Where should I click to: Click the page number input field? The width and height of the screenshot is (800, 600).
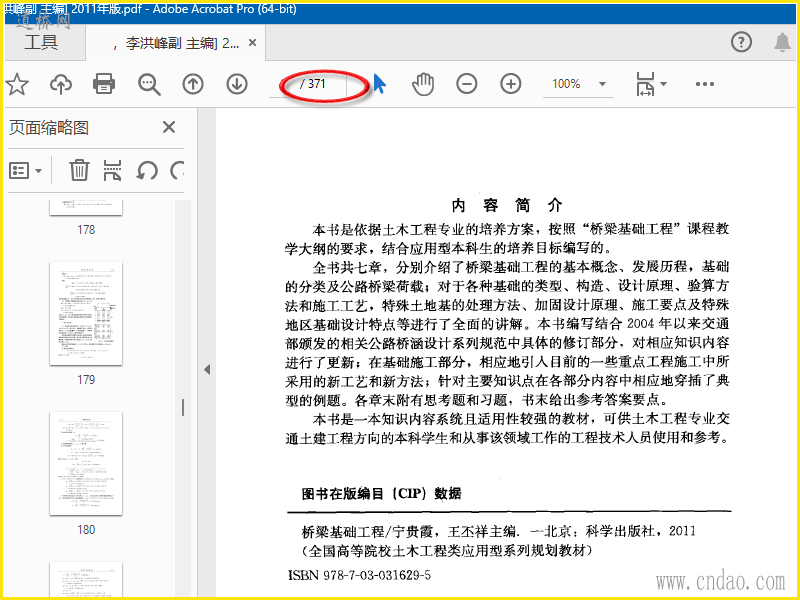283,84
